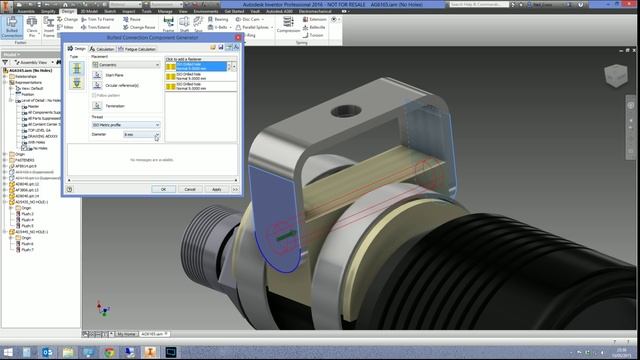Image resolution: width=640 pixels, height=360 pixels.
Task: Open the 3D Model ribbon tab
Action: 89,11
